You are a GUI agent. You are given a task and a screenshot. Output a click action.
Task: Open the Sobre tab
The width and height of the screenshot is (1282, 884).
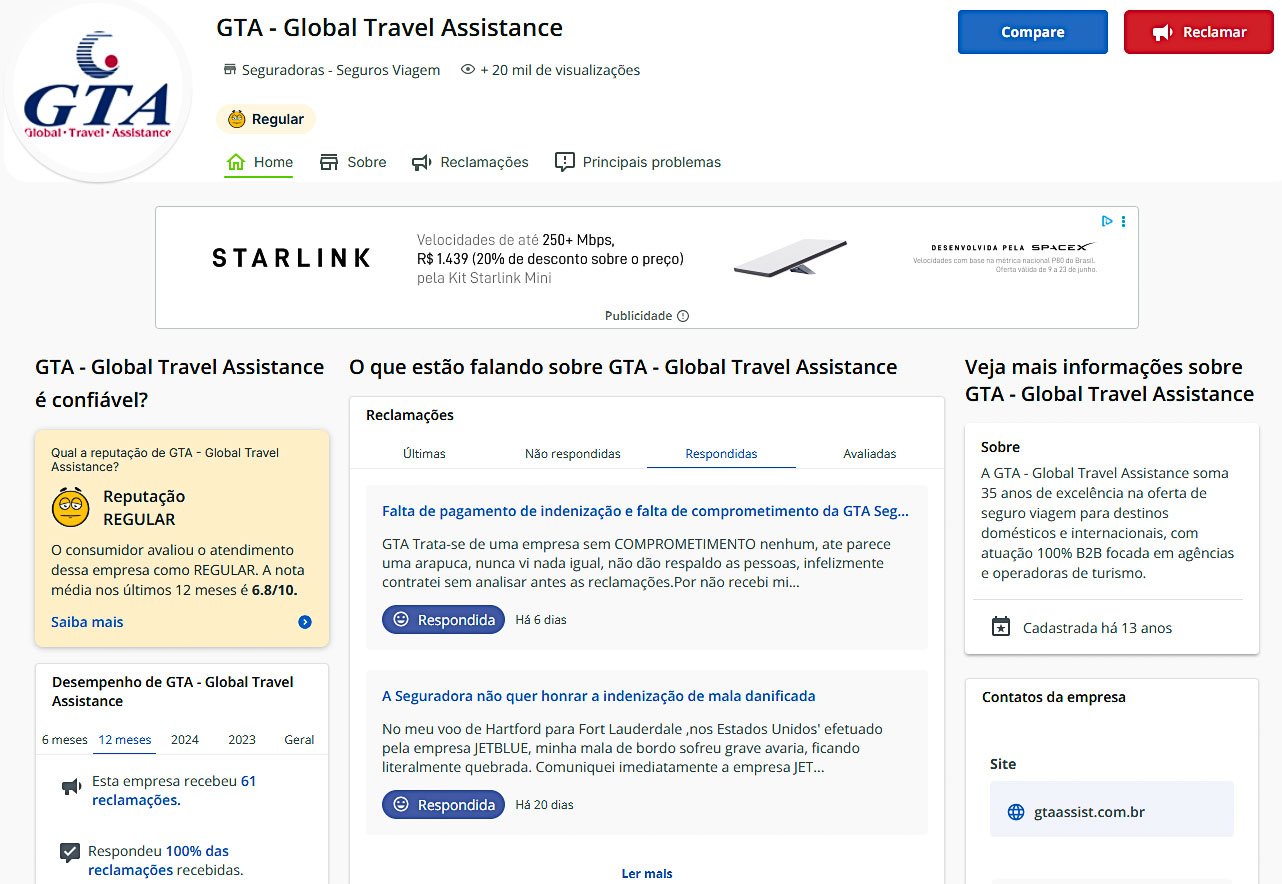point(353,162)
